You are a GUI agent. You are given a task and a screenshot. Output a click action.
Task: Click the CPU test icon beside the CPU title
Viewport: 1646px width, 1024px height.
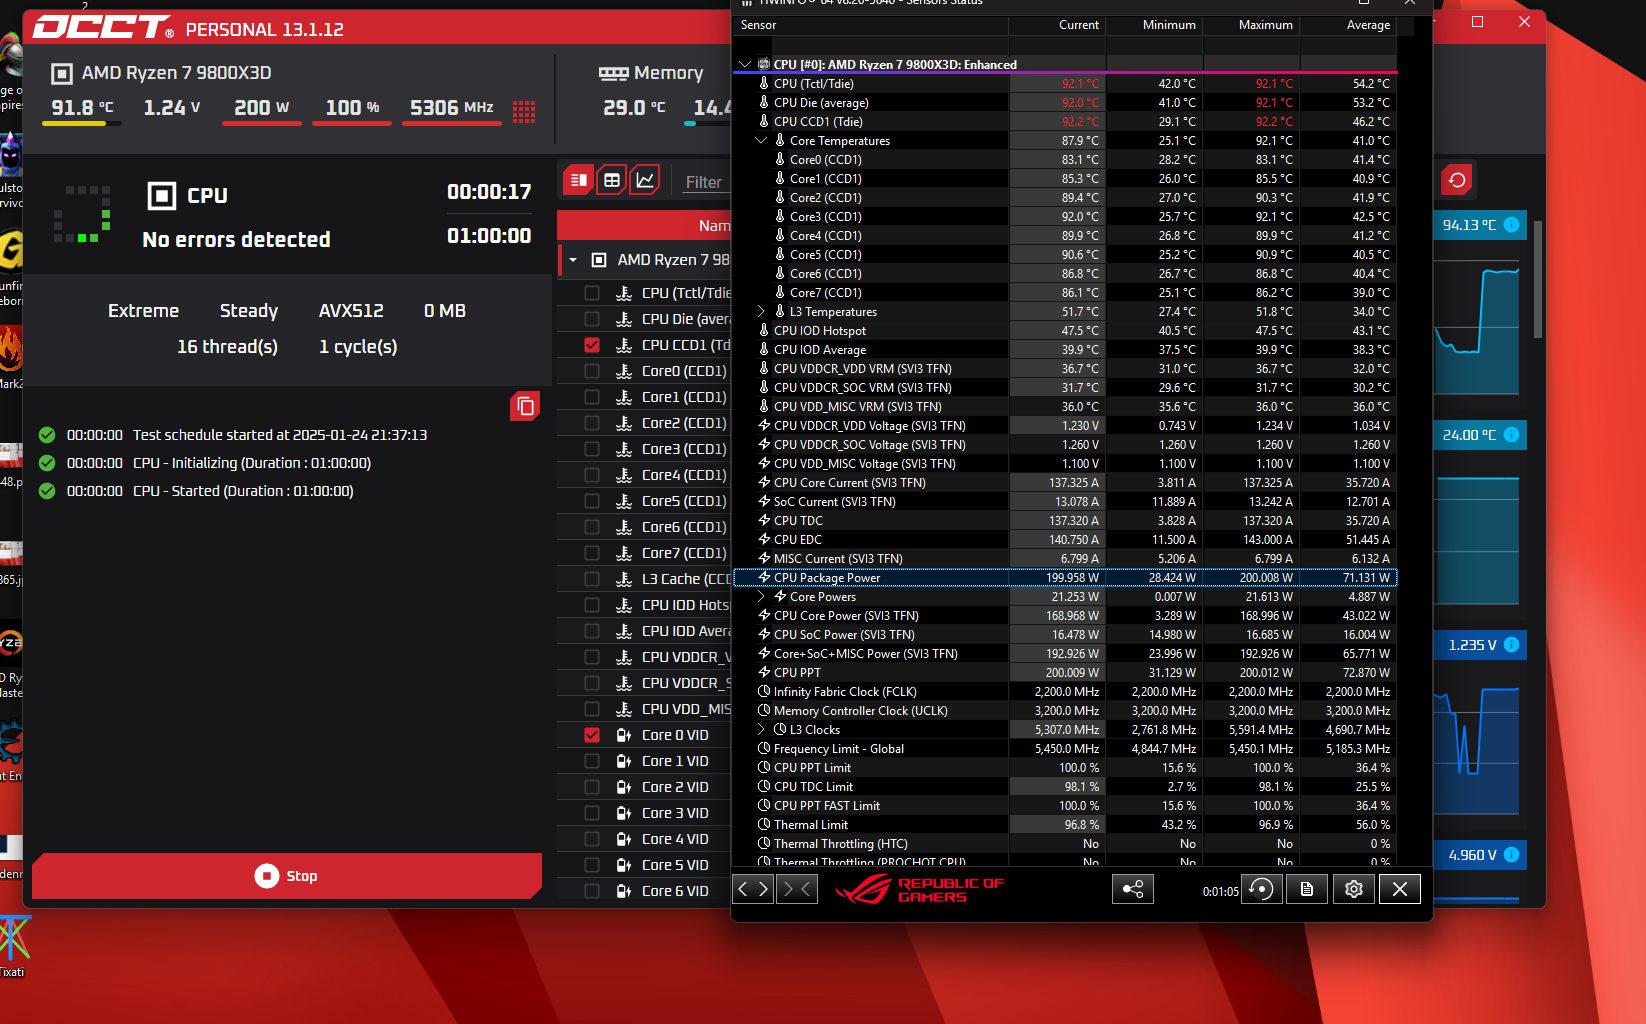click(162, 196)
